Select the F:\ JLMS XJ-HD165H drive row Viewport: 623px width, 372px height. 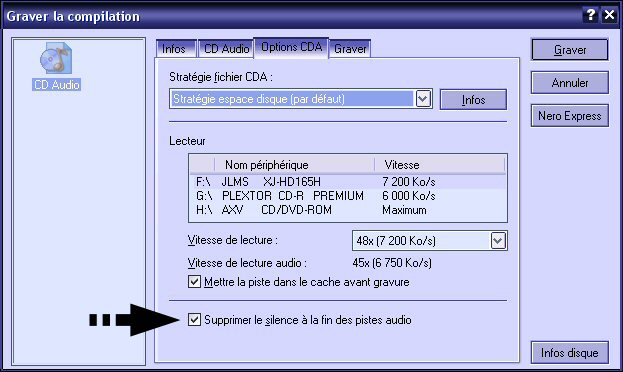tap(348, 182)
